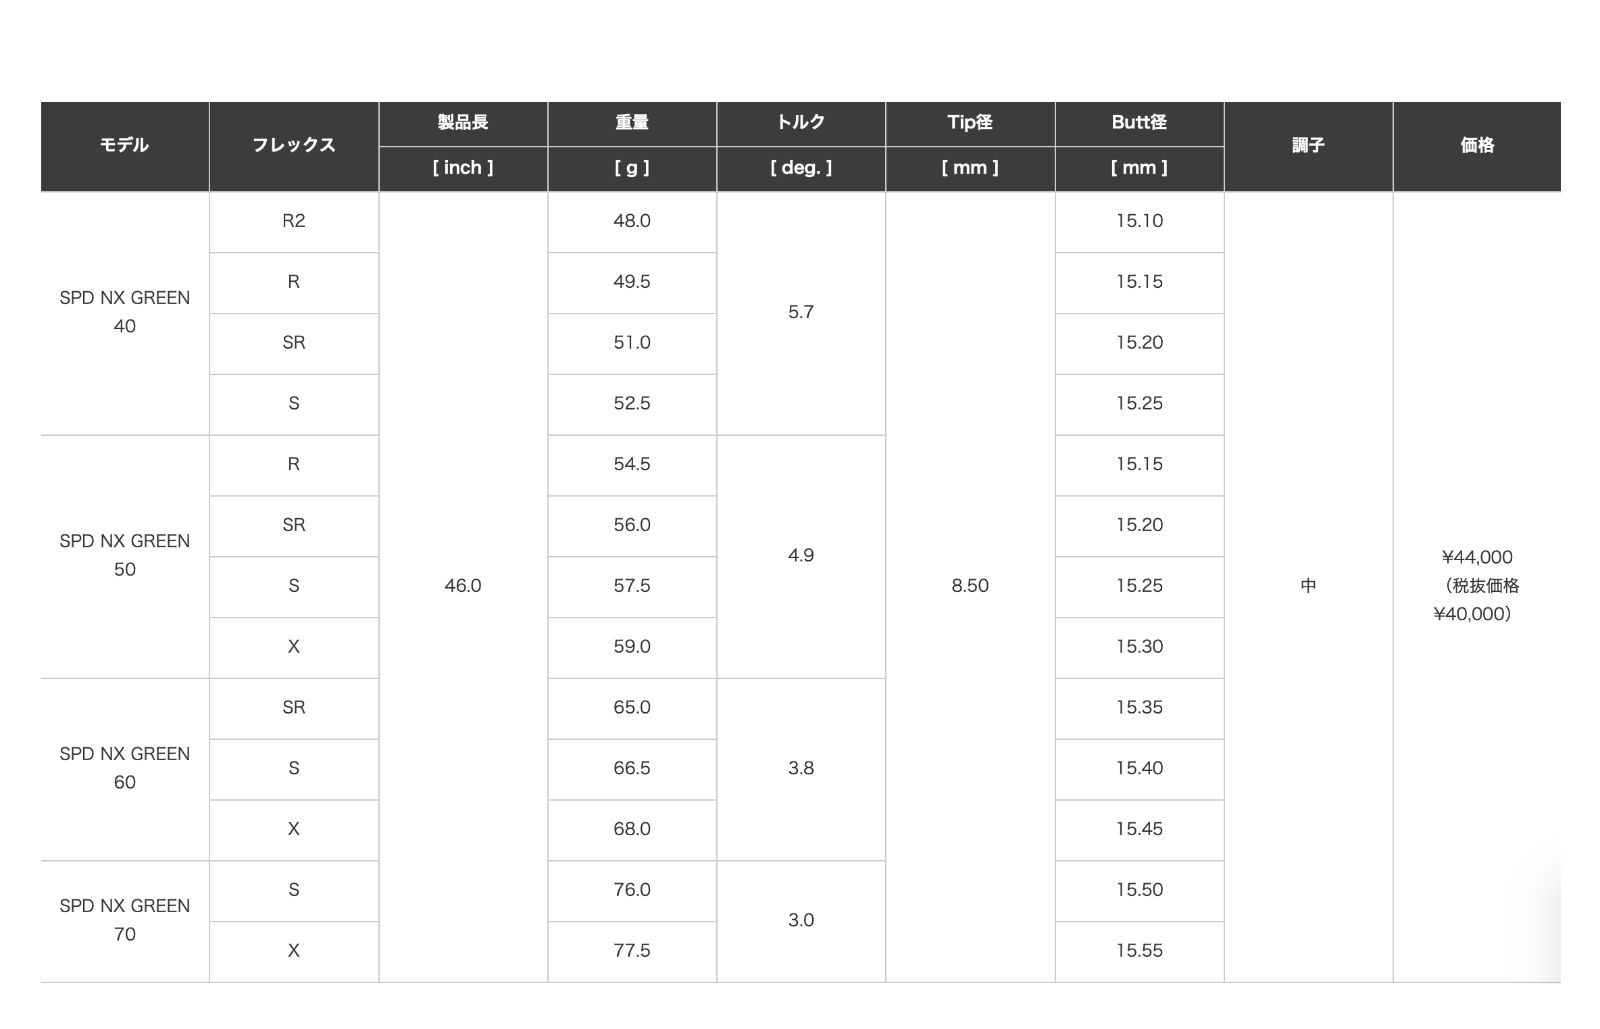Click the 価格 column header
Image resolution: width=1600 pixels, height=1029 pixels.
(x=1477, y=145)
